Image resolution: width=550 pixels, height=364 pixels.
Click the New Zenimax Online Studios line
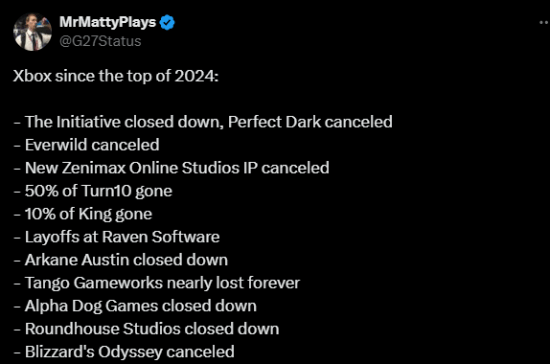[x=172, y=168]
